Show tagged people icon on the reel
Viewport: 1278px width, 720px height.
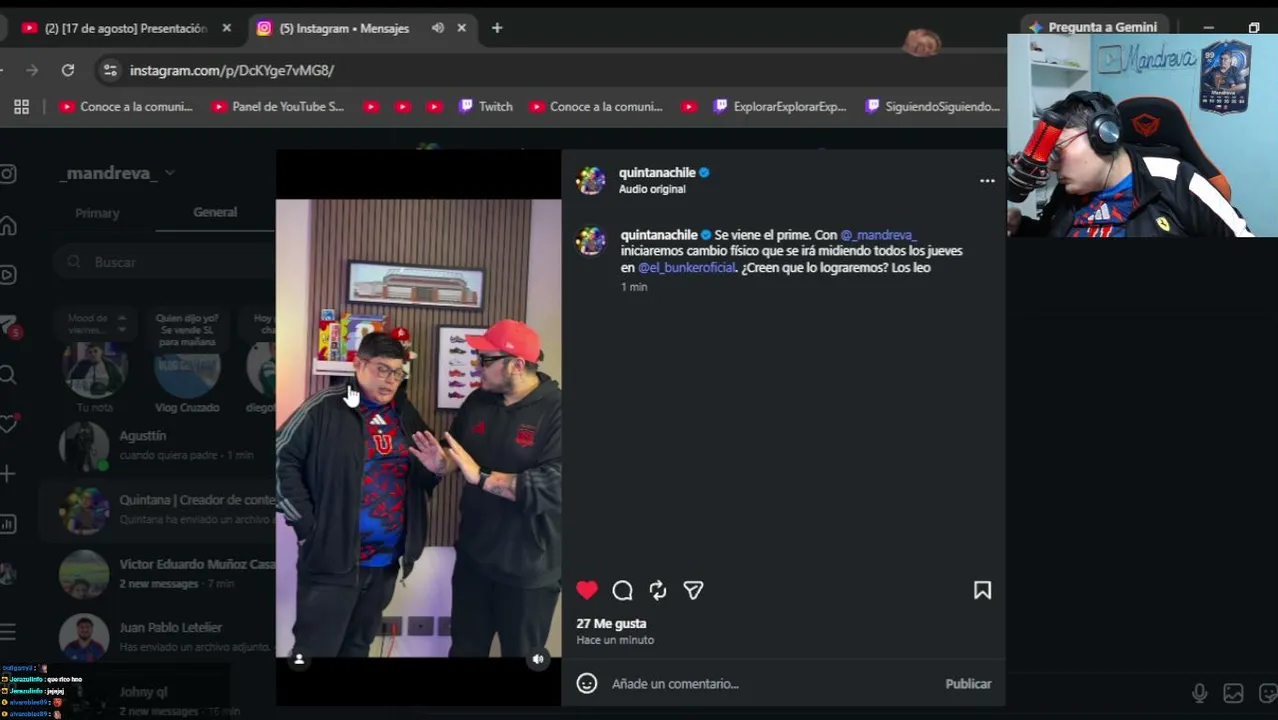(299, 659)
